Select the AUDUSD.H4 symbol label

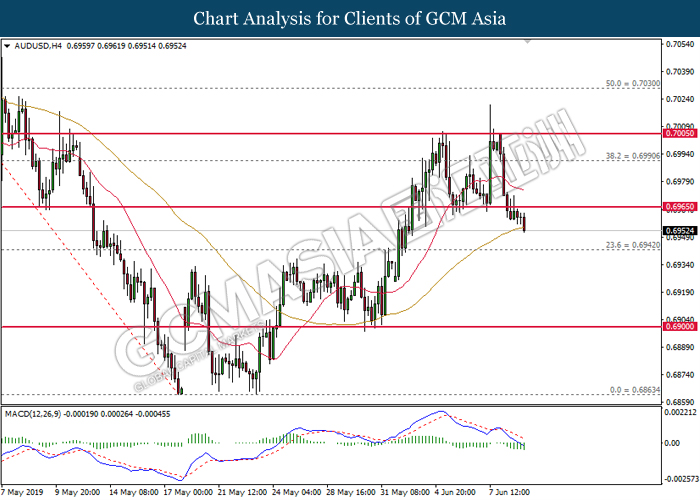[36, 46]
